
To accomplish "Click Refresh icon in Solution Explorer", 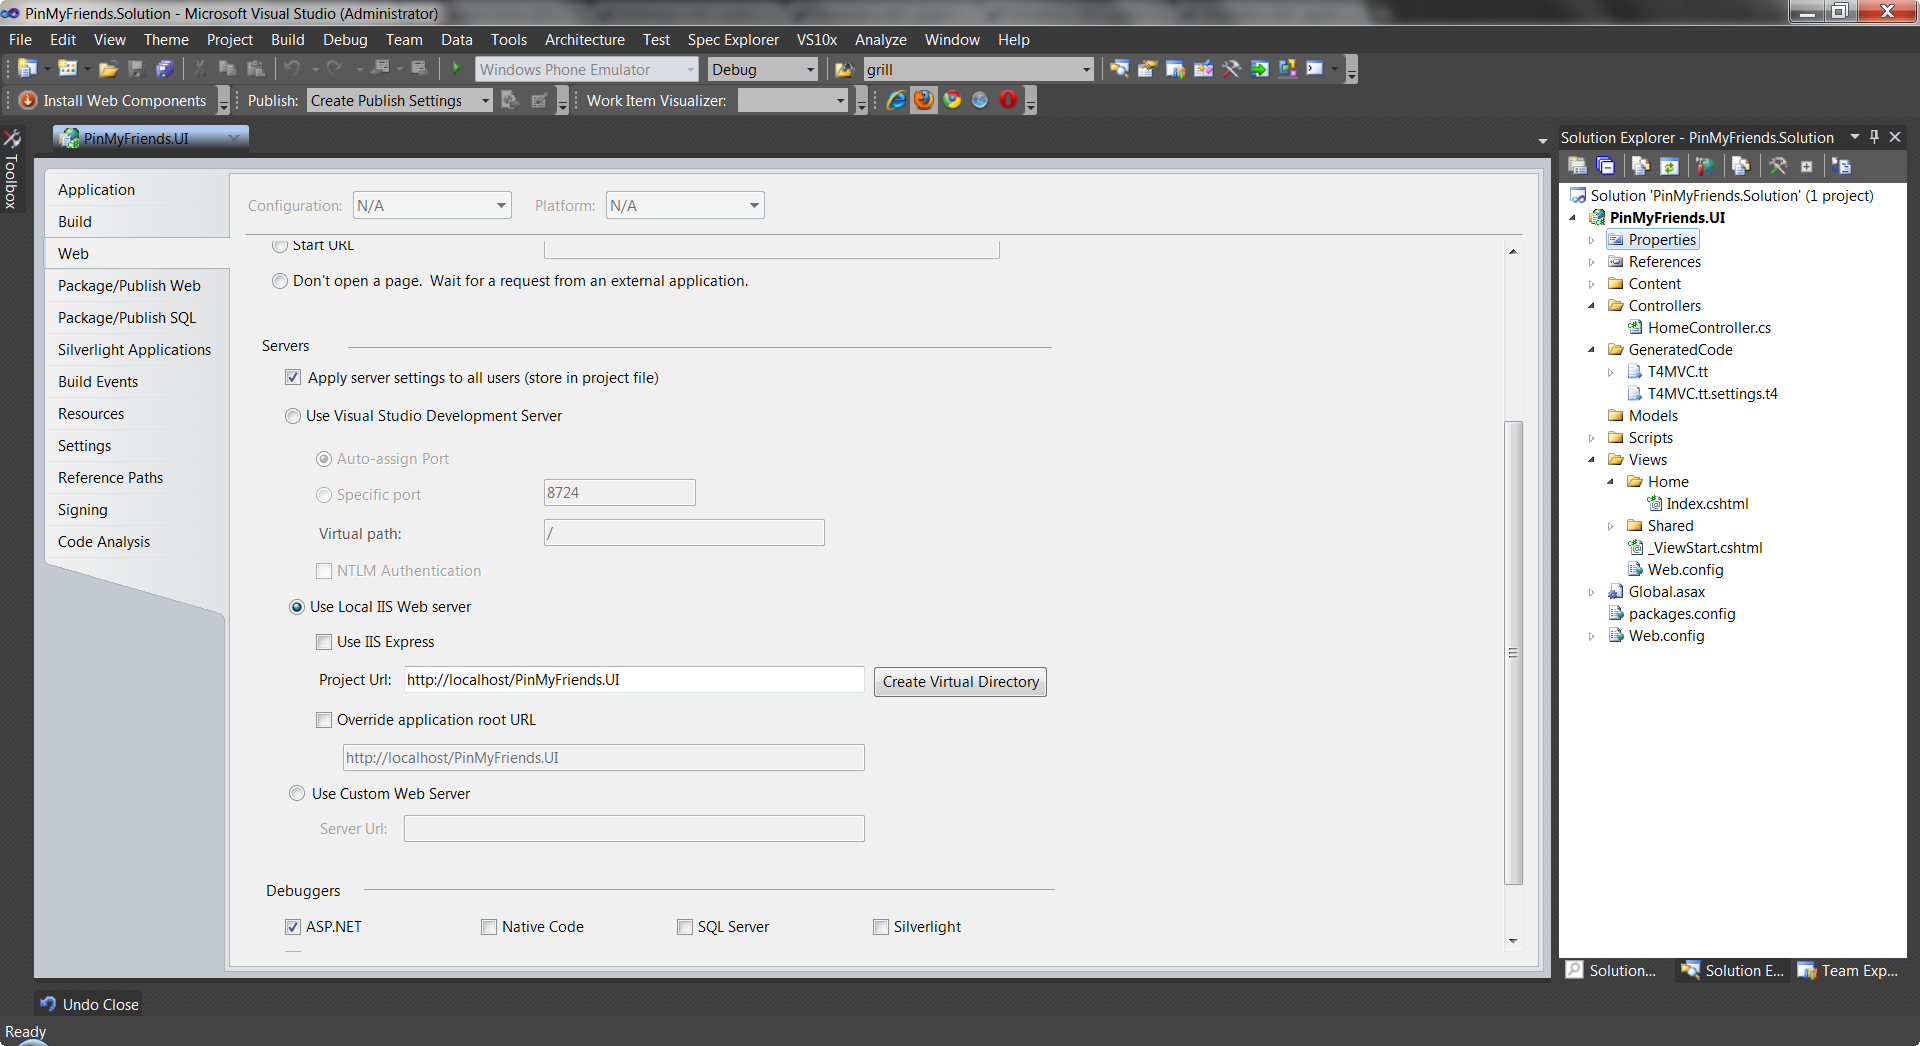I will point(1669,166).
